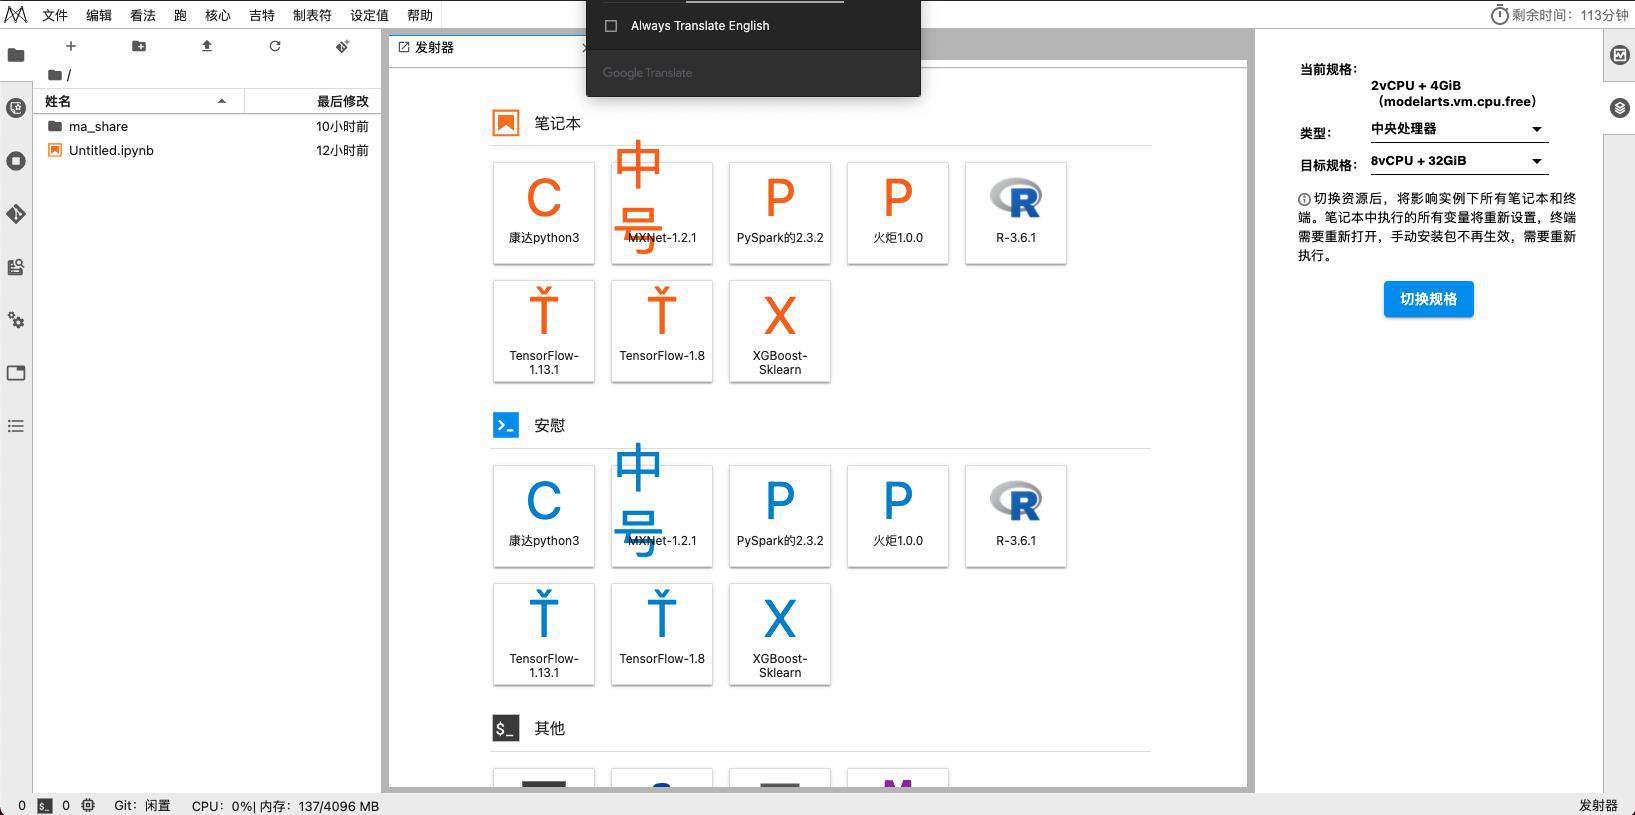Open XGBoost-Sklearn console

click(780, 634)
